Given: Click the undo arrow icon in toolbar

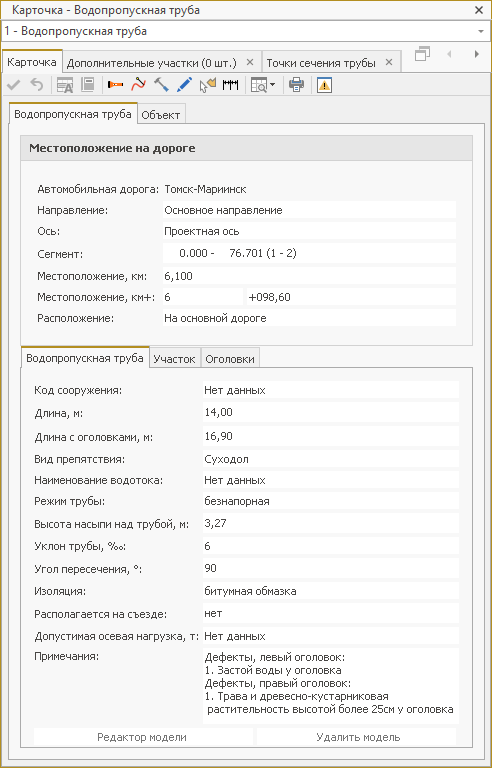Looking at the screenshot, I should (37, 85).
